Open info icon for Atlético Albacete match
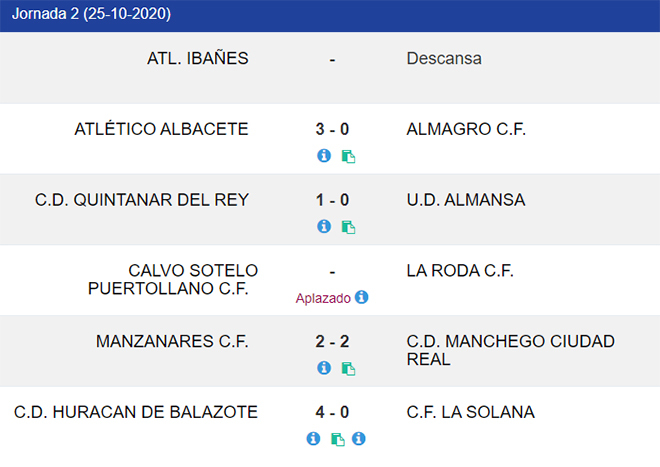This screenshot has width=660, height=467. (324, 155)
